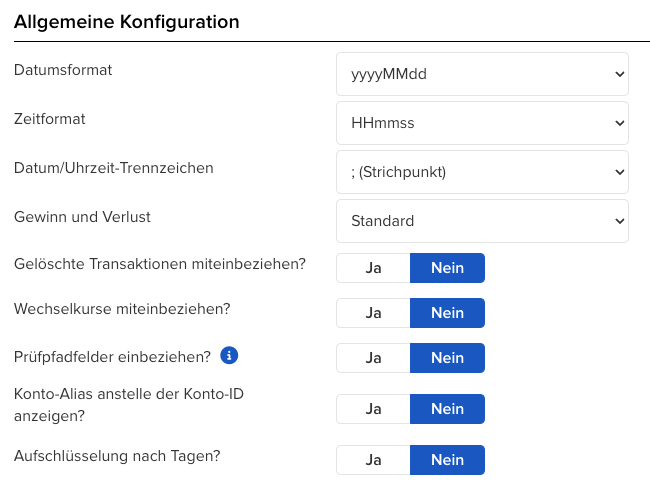Select Nein for Gelöschte Transaktionen miteinbeziehen
Image resolution: width=650 pixels, height=492 pixels.
447,268
